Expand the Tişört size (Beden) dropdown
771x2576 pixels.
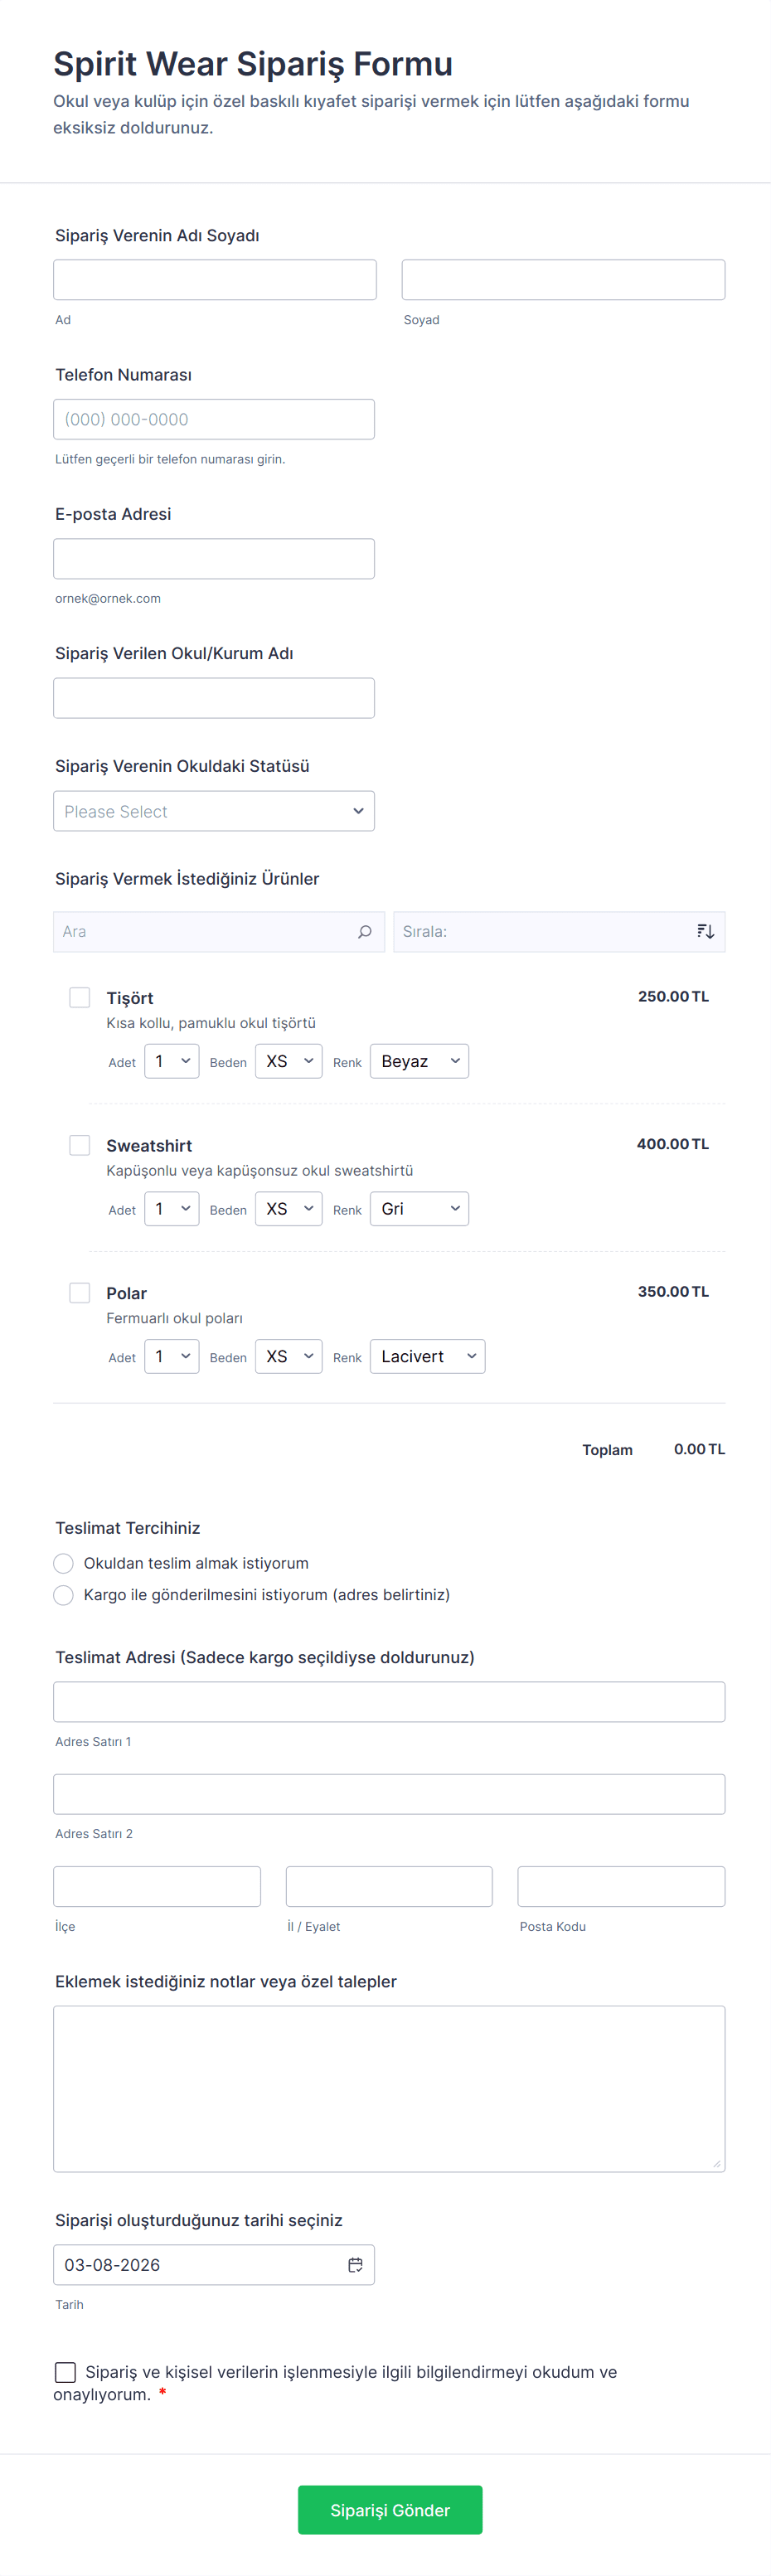(x=288, y=1061)
